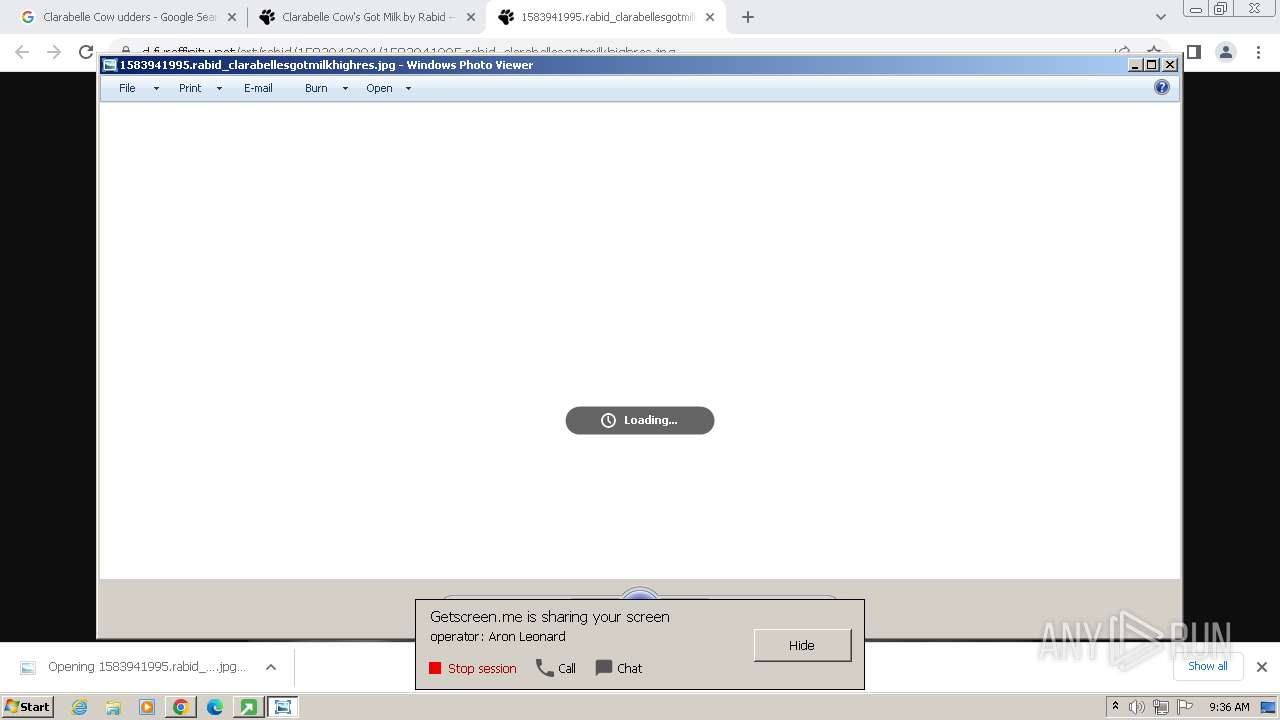Close the Chrome downloads bar

1261,667
